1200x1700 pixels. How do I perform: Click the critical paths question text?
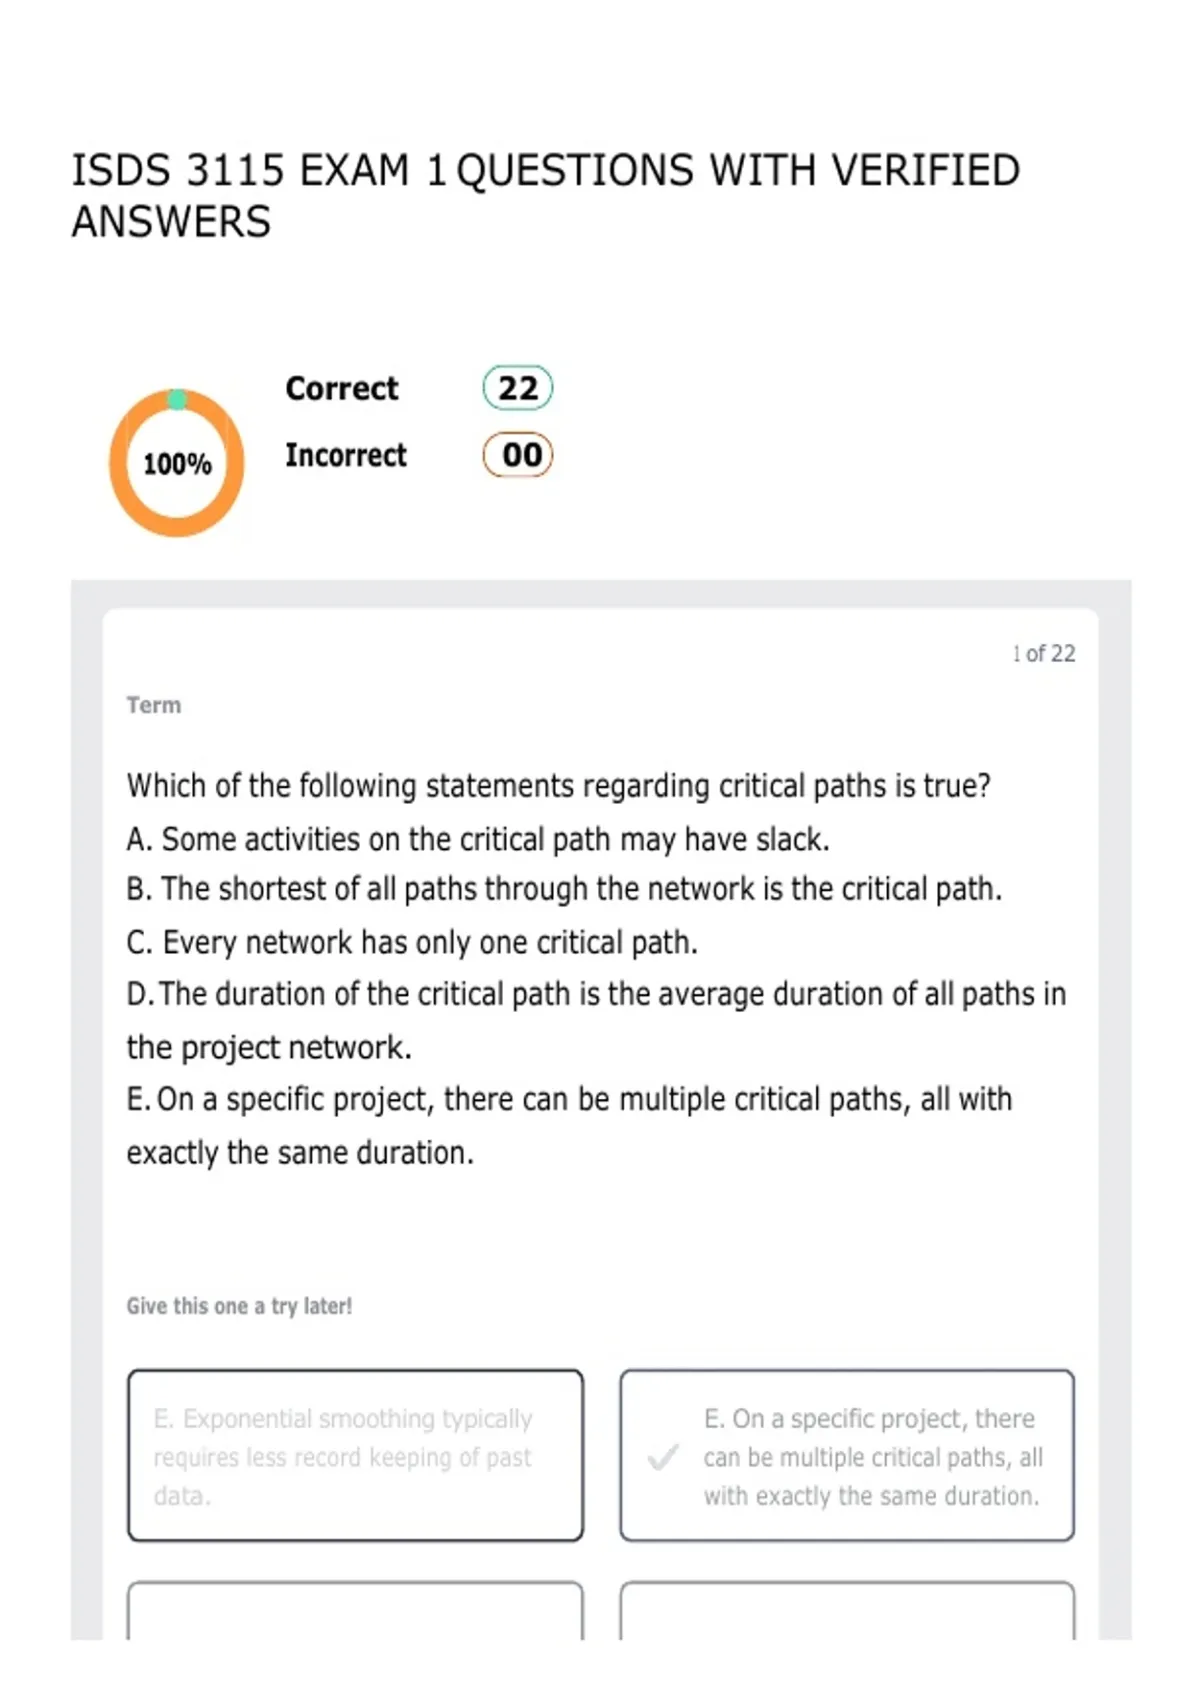tap(558, 786)
